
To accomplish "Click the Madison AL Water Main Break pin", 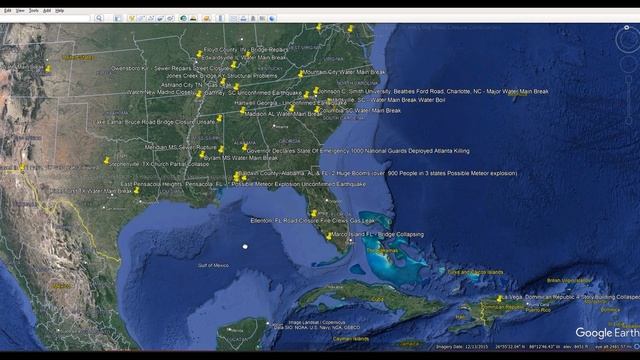I will click(243, 110).
